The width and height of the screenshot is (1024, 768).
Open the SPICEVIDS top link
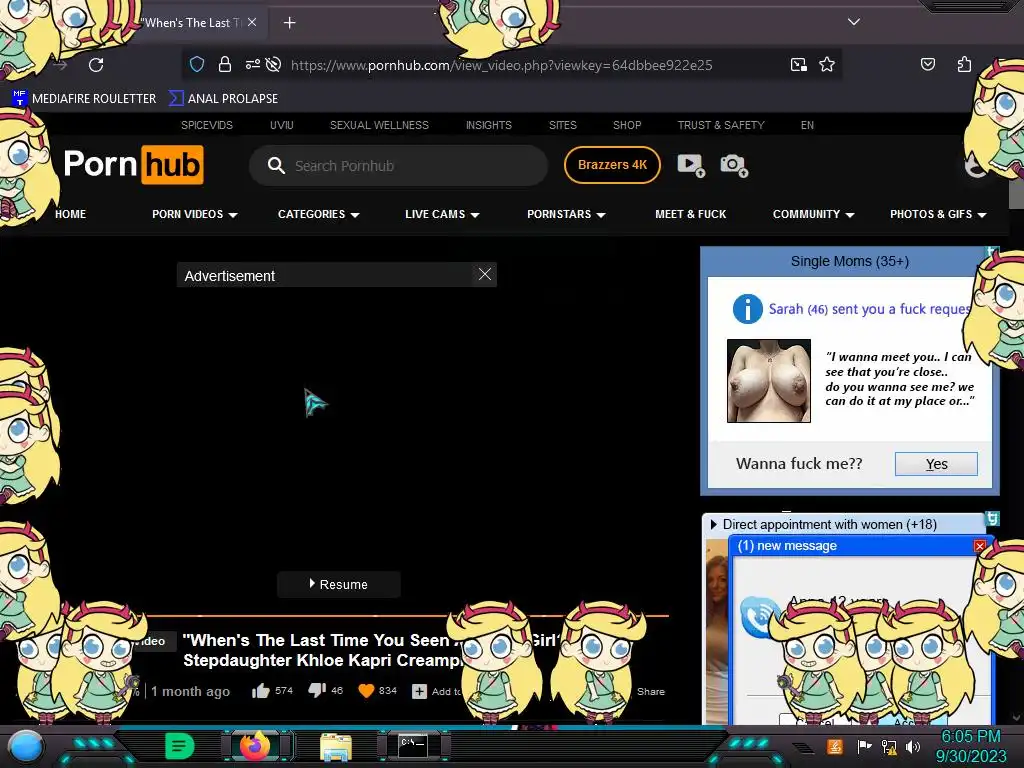[206, 125]
